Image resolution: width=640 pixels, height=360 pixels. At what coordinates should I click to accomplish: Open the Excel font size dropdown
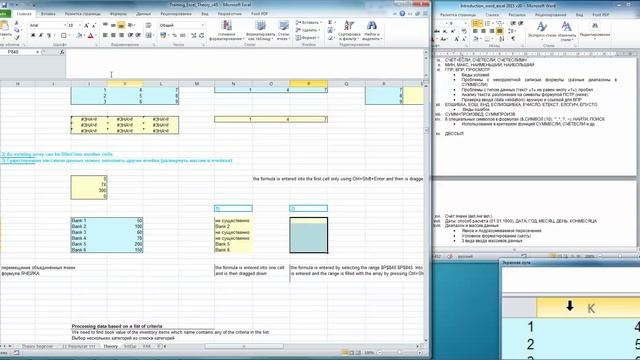click(80, 25)
